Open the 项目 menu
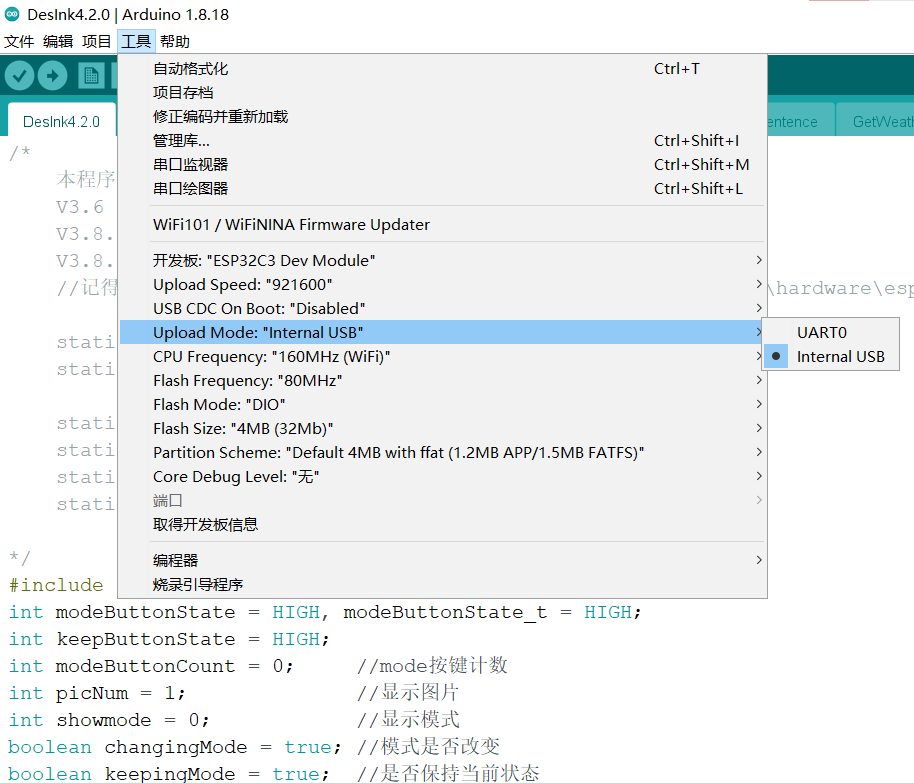Image resolution: width=914 pixels, height=783 pixels. tap(96, 41)
